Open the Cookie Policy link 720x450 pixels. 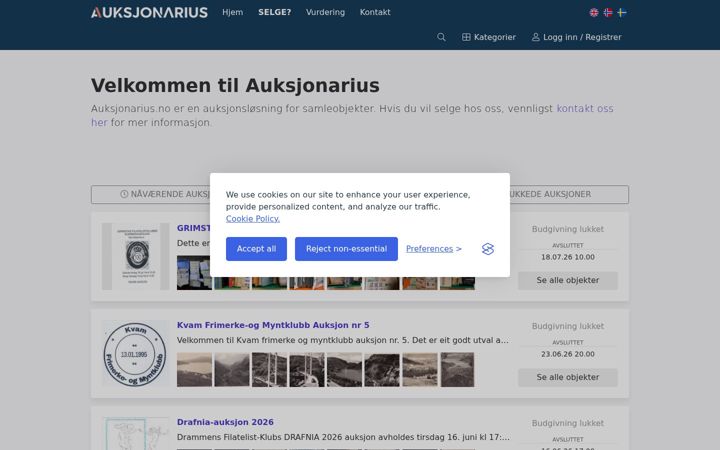(253, 219)
